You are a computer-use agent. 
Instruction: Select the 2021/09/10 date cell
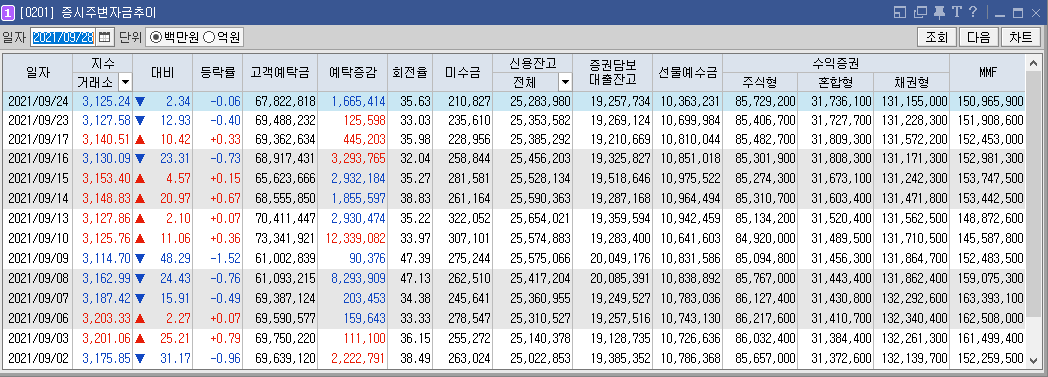pos(38,238)
